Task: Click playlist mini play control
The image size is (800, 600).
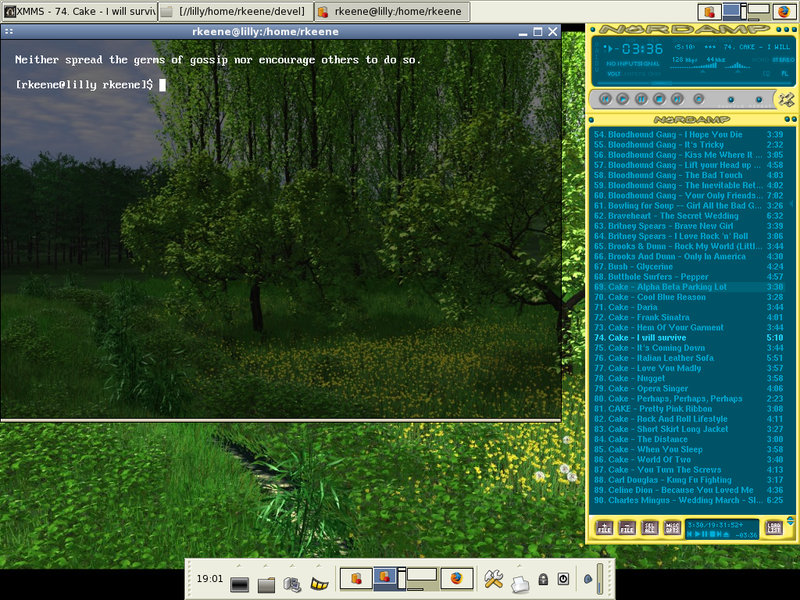Action: [x=697, y=534]
